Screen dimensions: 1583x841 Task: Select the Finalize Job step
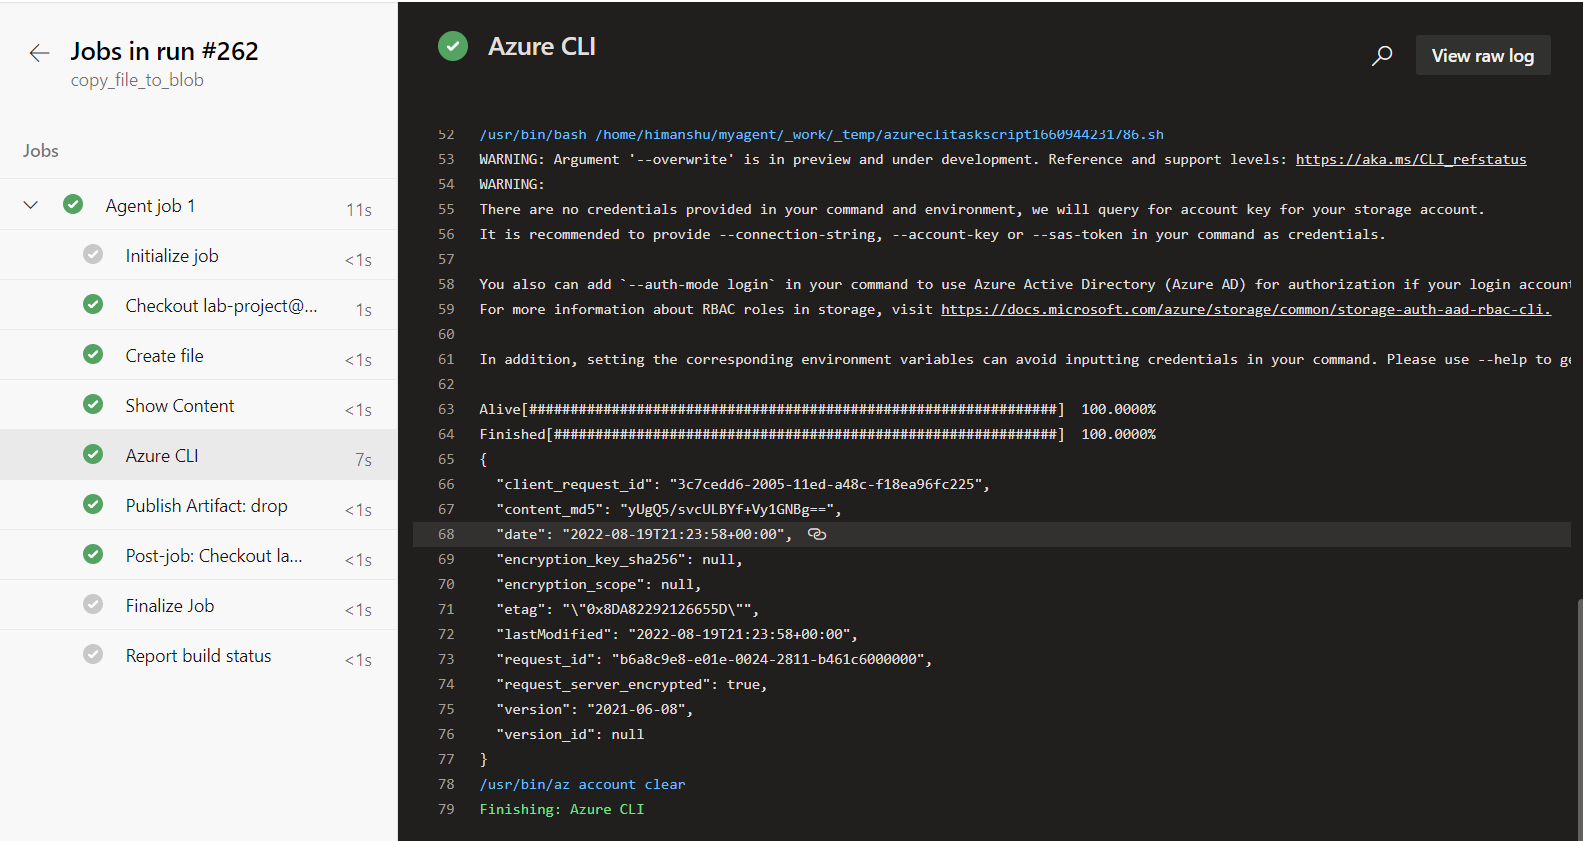click(x=199, y=606)
